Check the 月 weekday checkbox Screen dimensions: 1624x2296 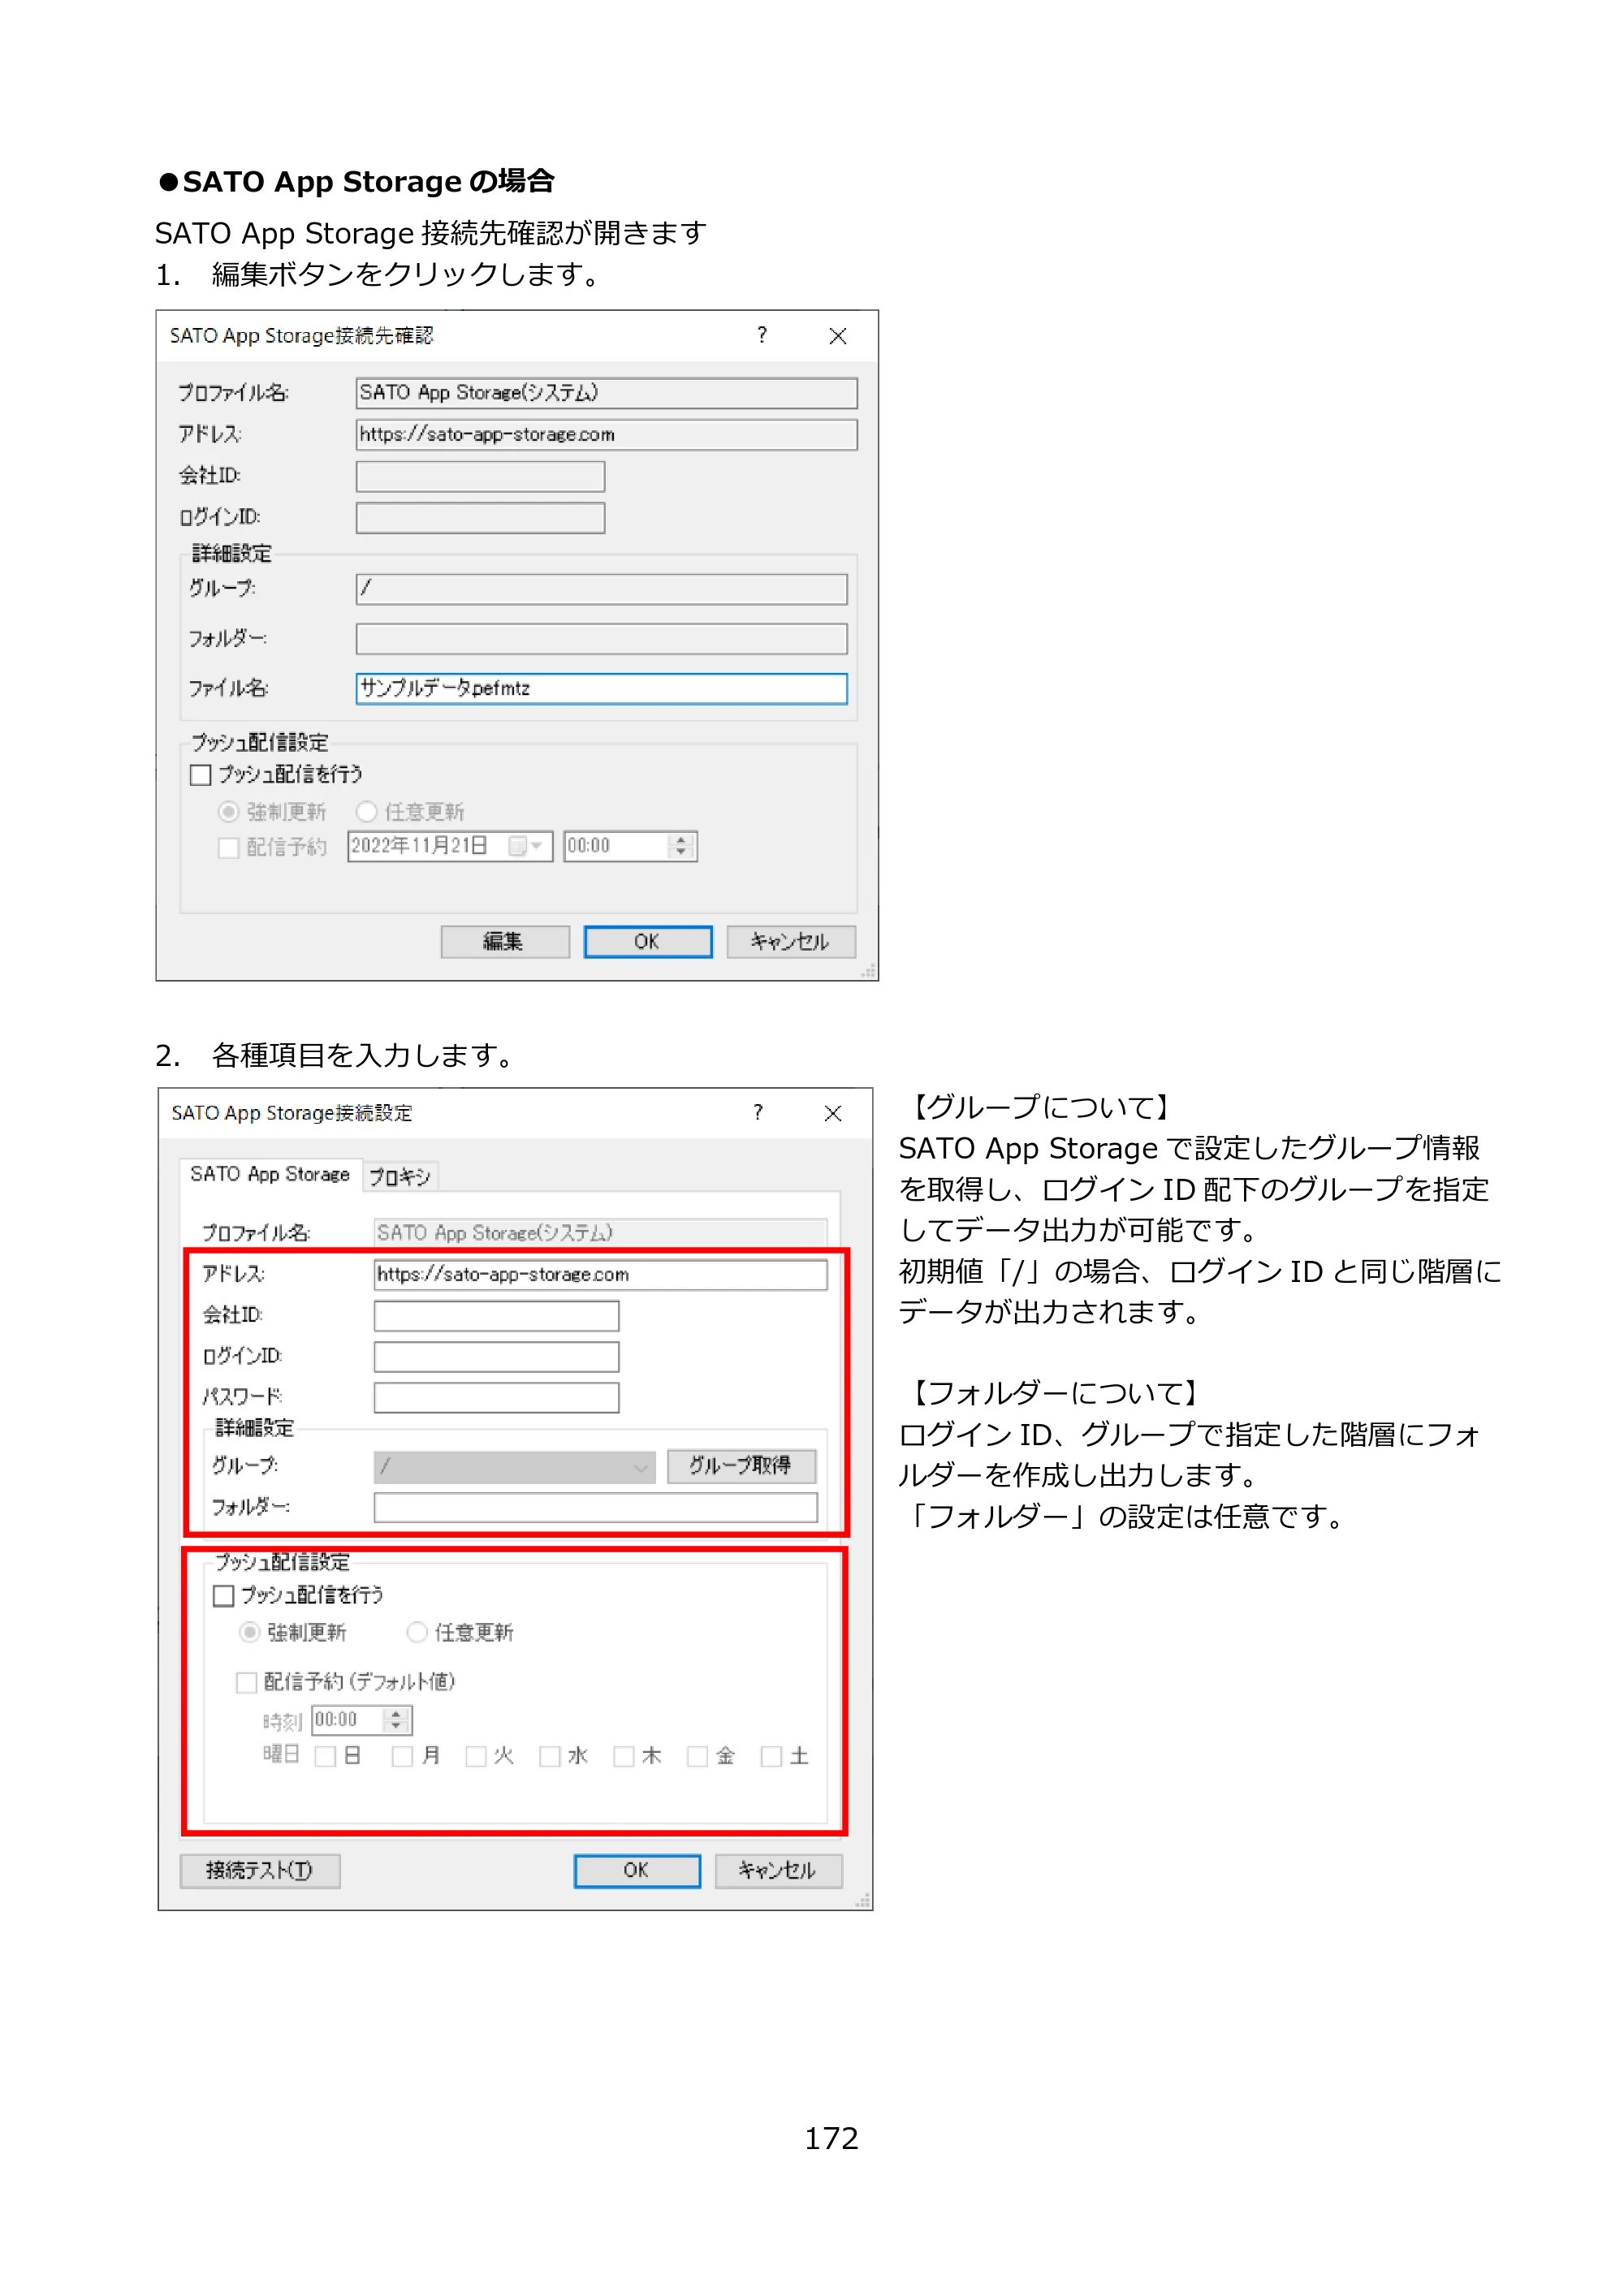tap(402, 1757)
